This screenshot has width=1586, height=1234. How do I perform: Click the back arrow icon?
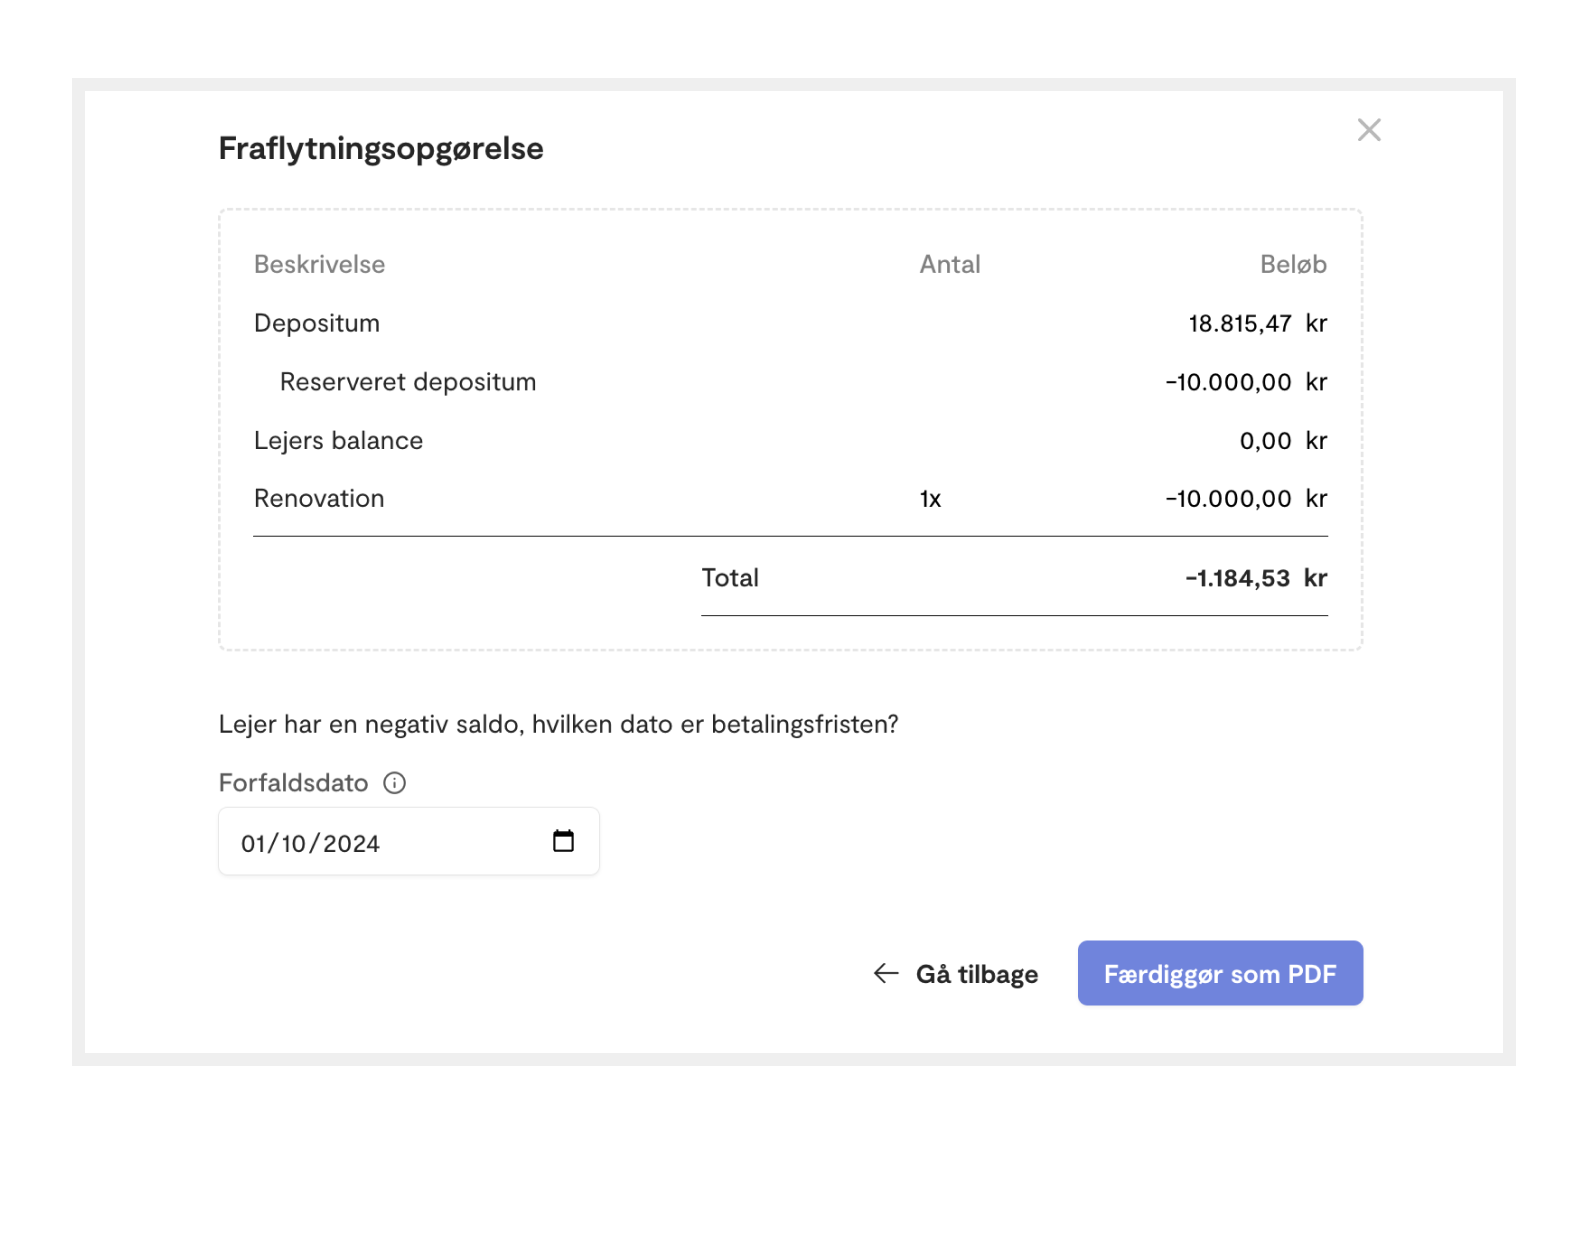pyautogui.click(x=886, y=973)
